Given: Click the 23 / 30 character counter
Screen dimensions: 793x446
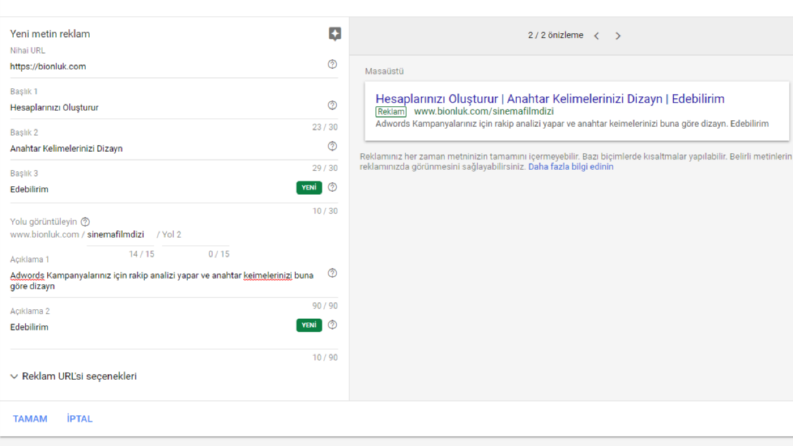Looking at the screenshot, I should (x=325, y=127).
